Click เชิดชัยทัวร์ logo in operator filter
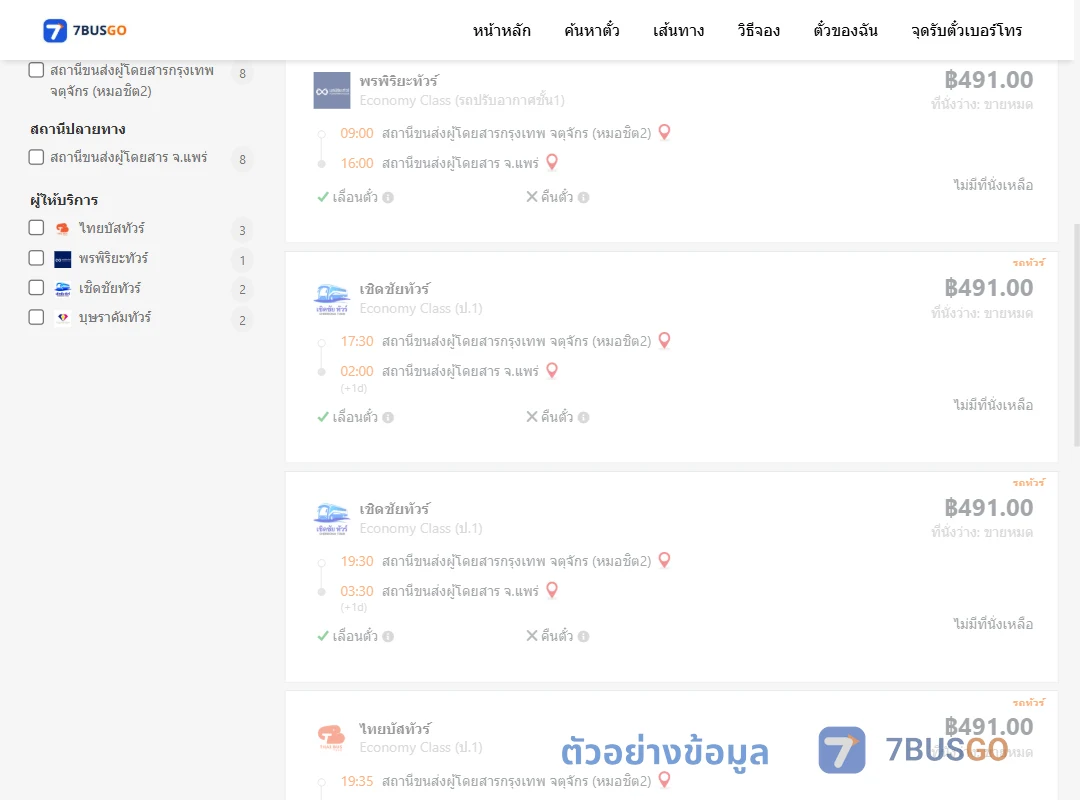 (x=63, y=289)
